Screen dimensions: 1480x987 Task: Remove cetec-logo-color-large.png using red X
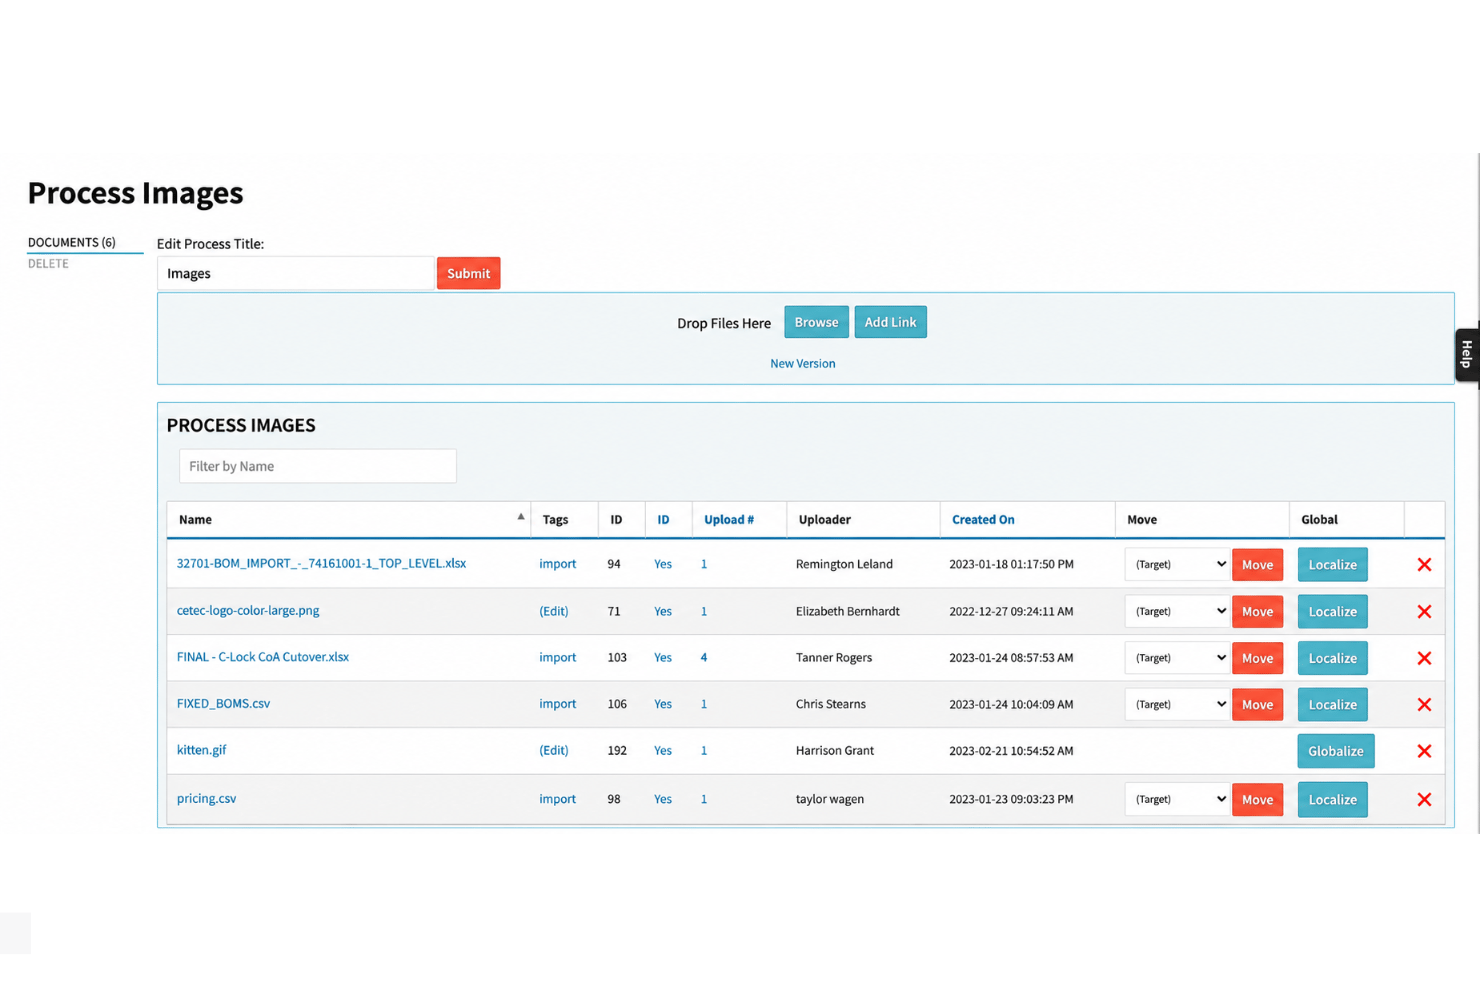tap(1424, 612)
